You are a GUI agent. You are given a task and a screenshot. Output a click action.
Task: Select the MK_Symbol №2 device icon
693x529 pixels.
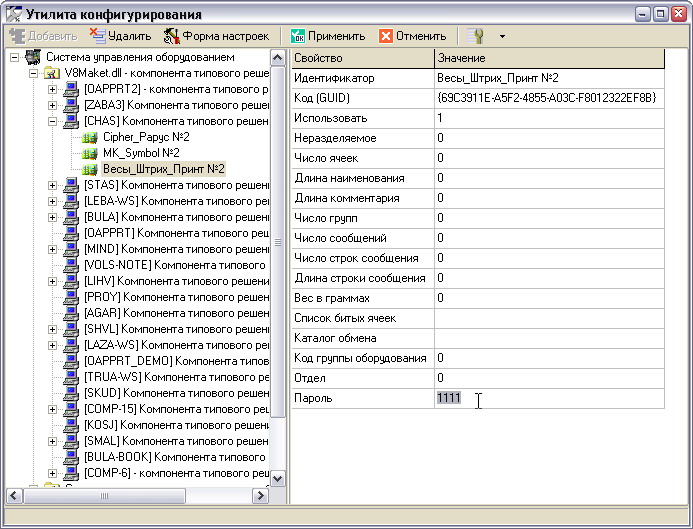point(89,153)
